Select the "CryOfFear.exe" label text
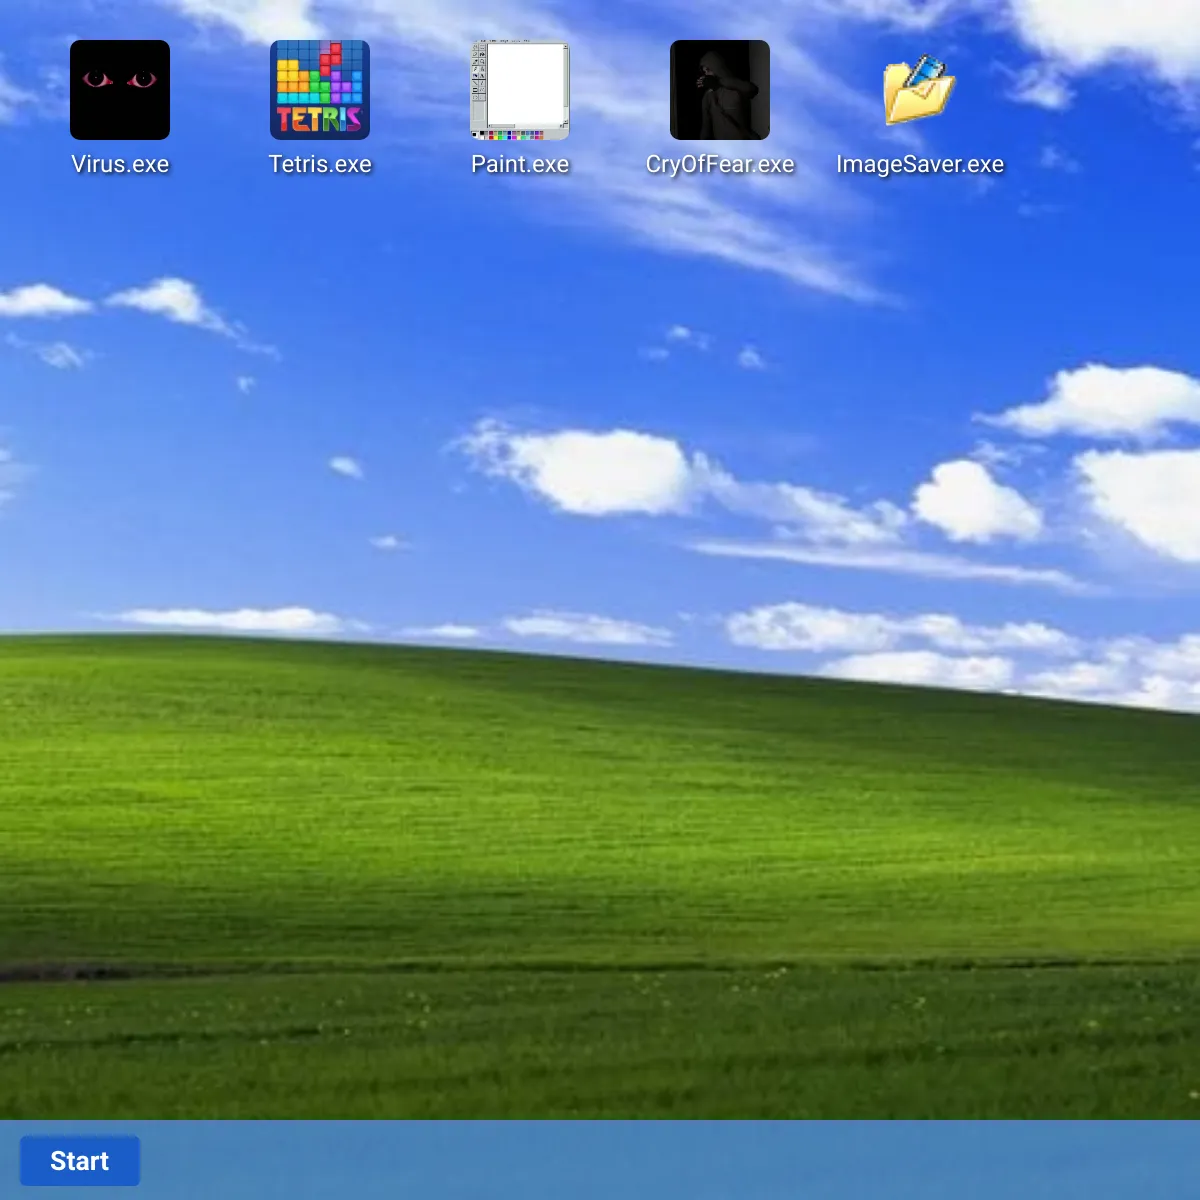This screenshot has height=1200, width=1200. [720, 164]
